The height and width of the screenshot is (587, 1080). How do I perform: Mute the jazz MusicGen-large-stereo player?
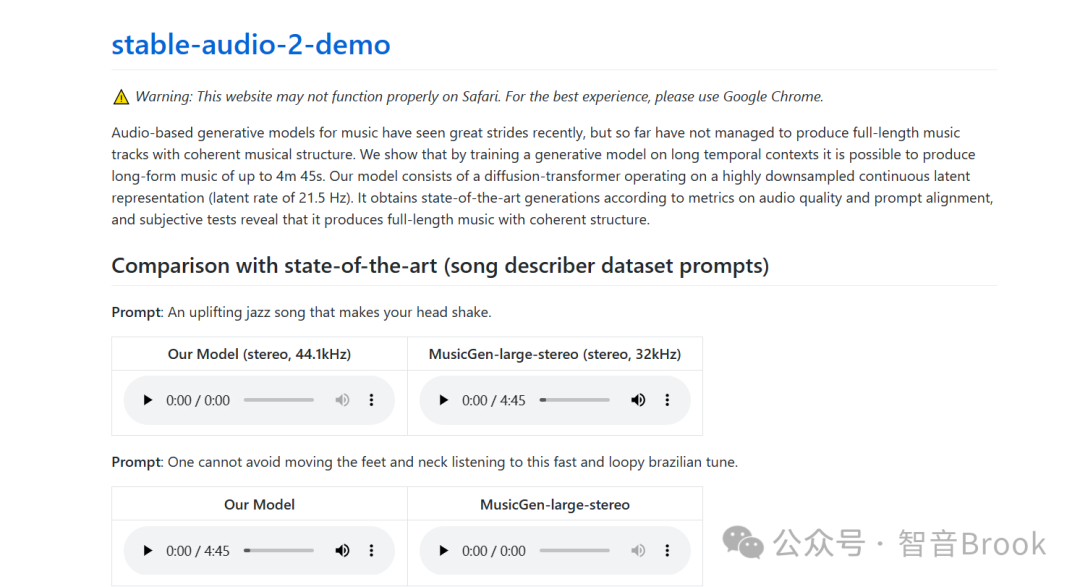tap(638, 400)
